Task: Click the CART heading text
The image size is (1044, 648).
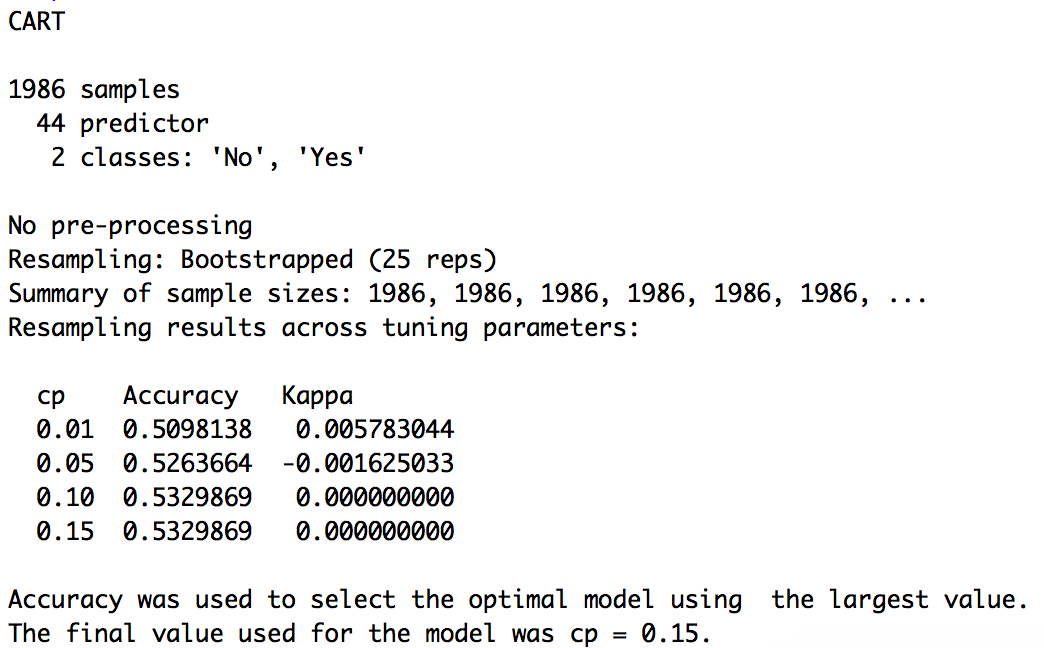Action: 36,21
